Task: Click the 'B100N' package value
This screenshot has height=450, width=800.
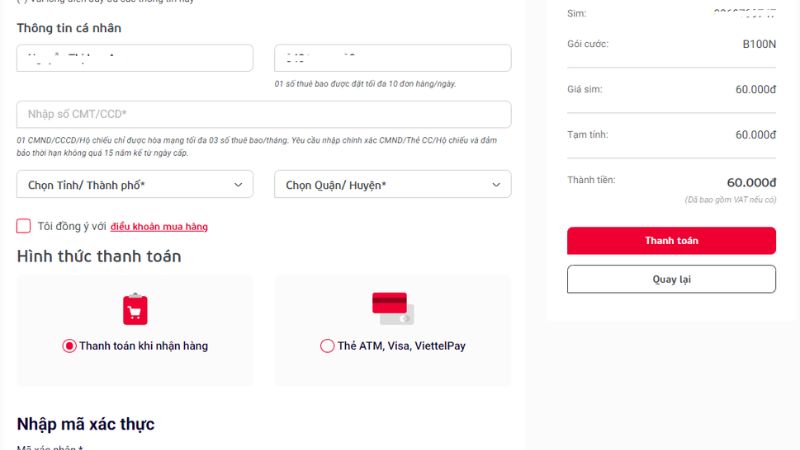Action: pos(759,44)
